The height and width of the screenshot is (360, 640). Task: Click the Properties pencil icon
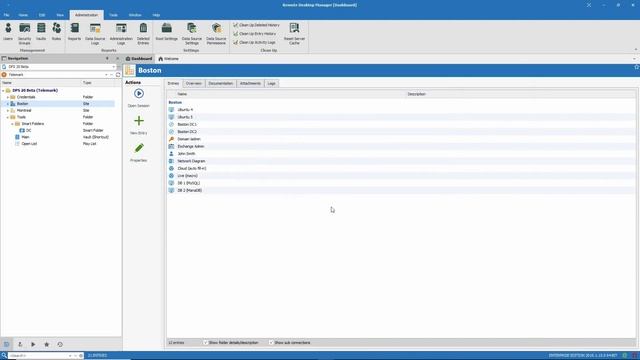[139, 148]
